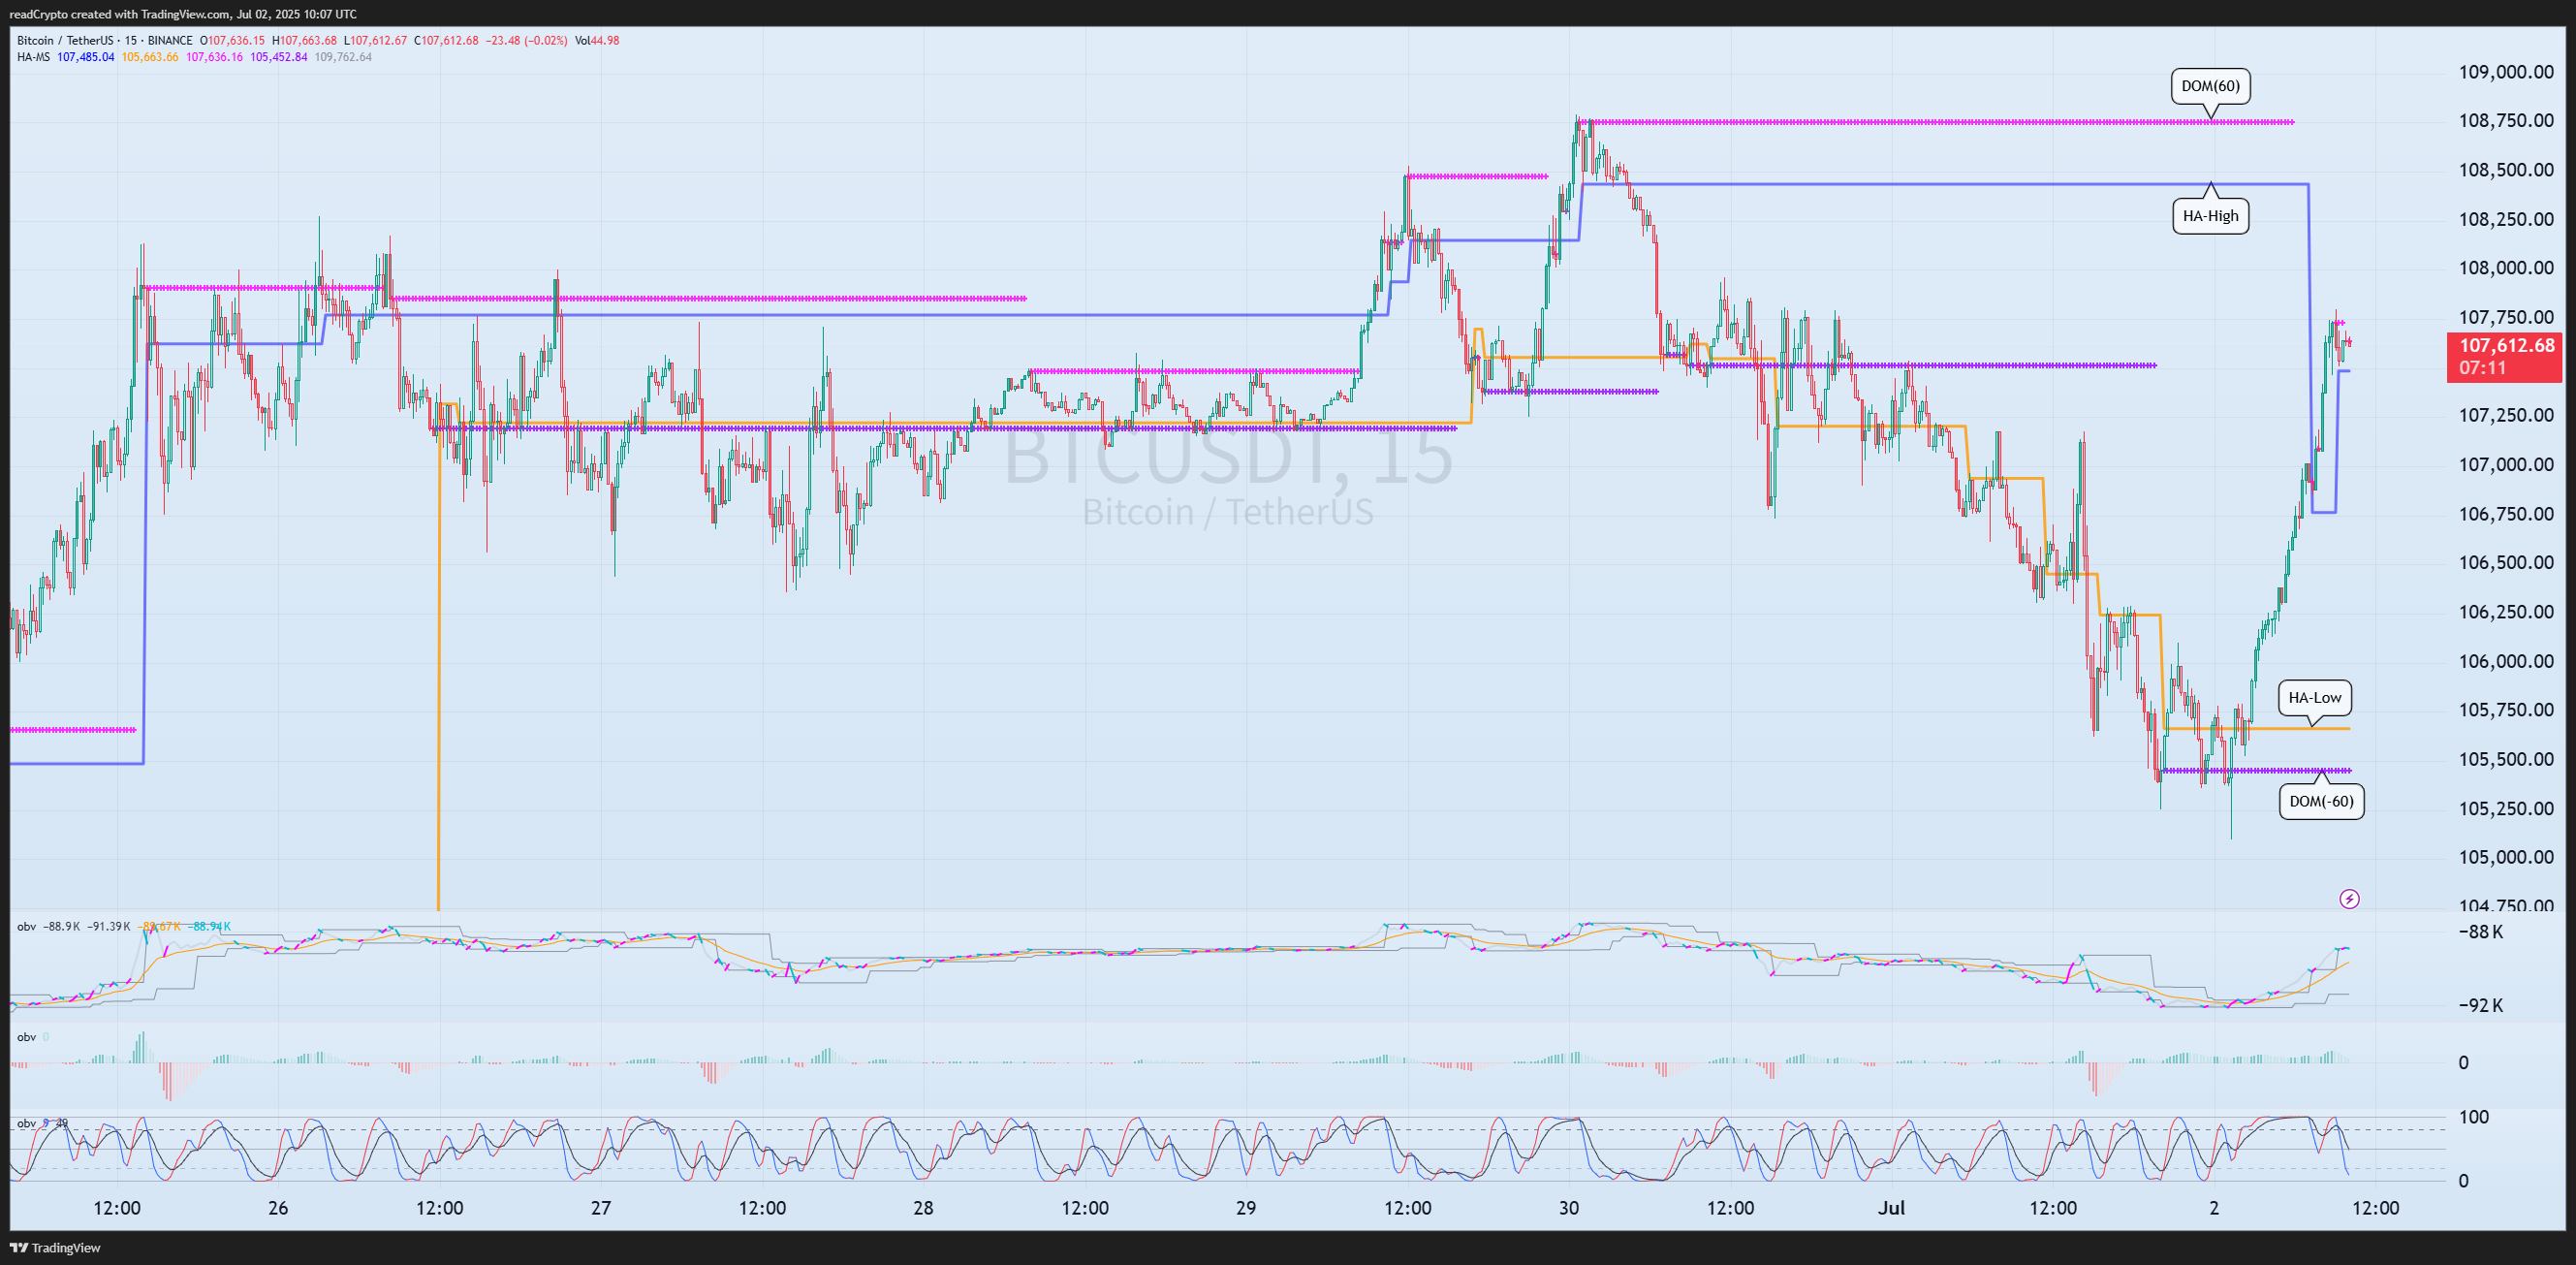Click the 107,000.00 price axis label
The height and width of the screenshot is (1265, 2576).
coord(2506,464)
